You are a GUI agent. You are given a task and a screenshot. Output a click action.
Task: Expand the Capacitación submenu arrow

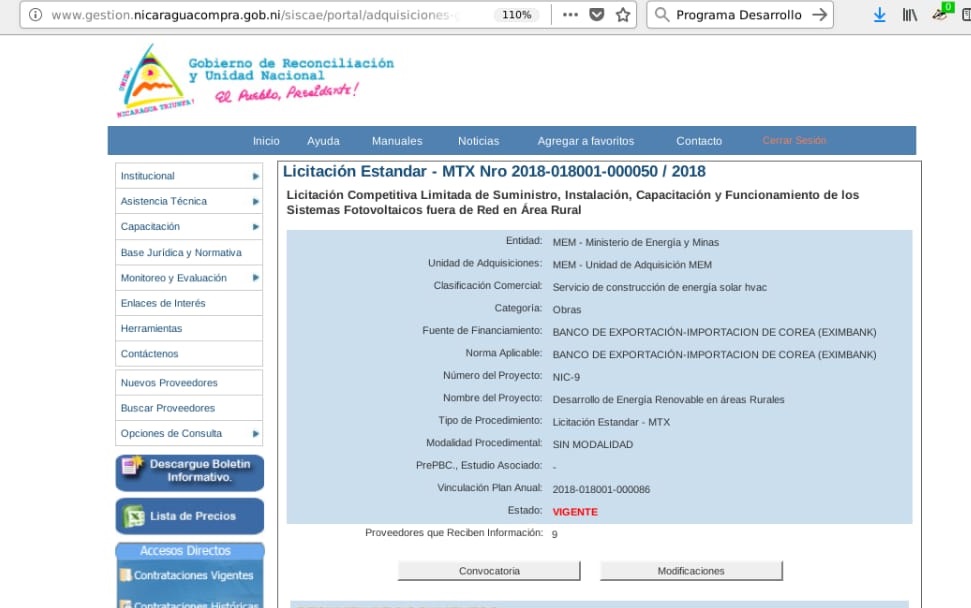pos(255,227)
